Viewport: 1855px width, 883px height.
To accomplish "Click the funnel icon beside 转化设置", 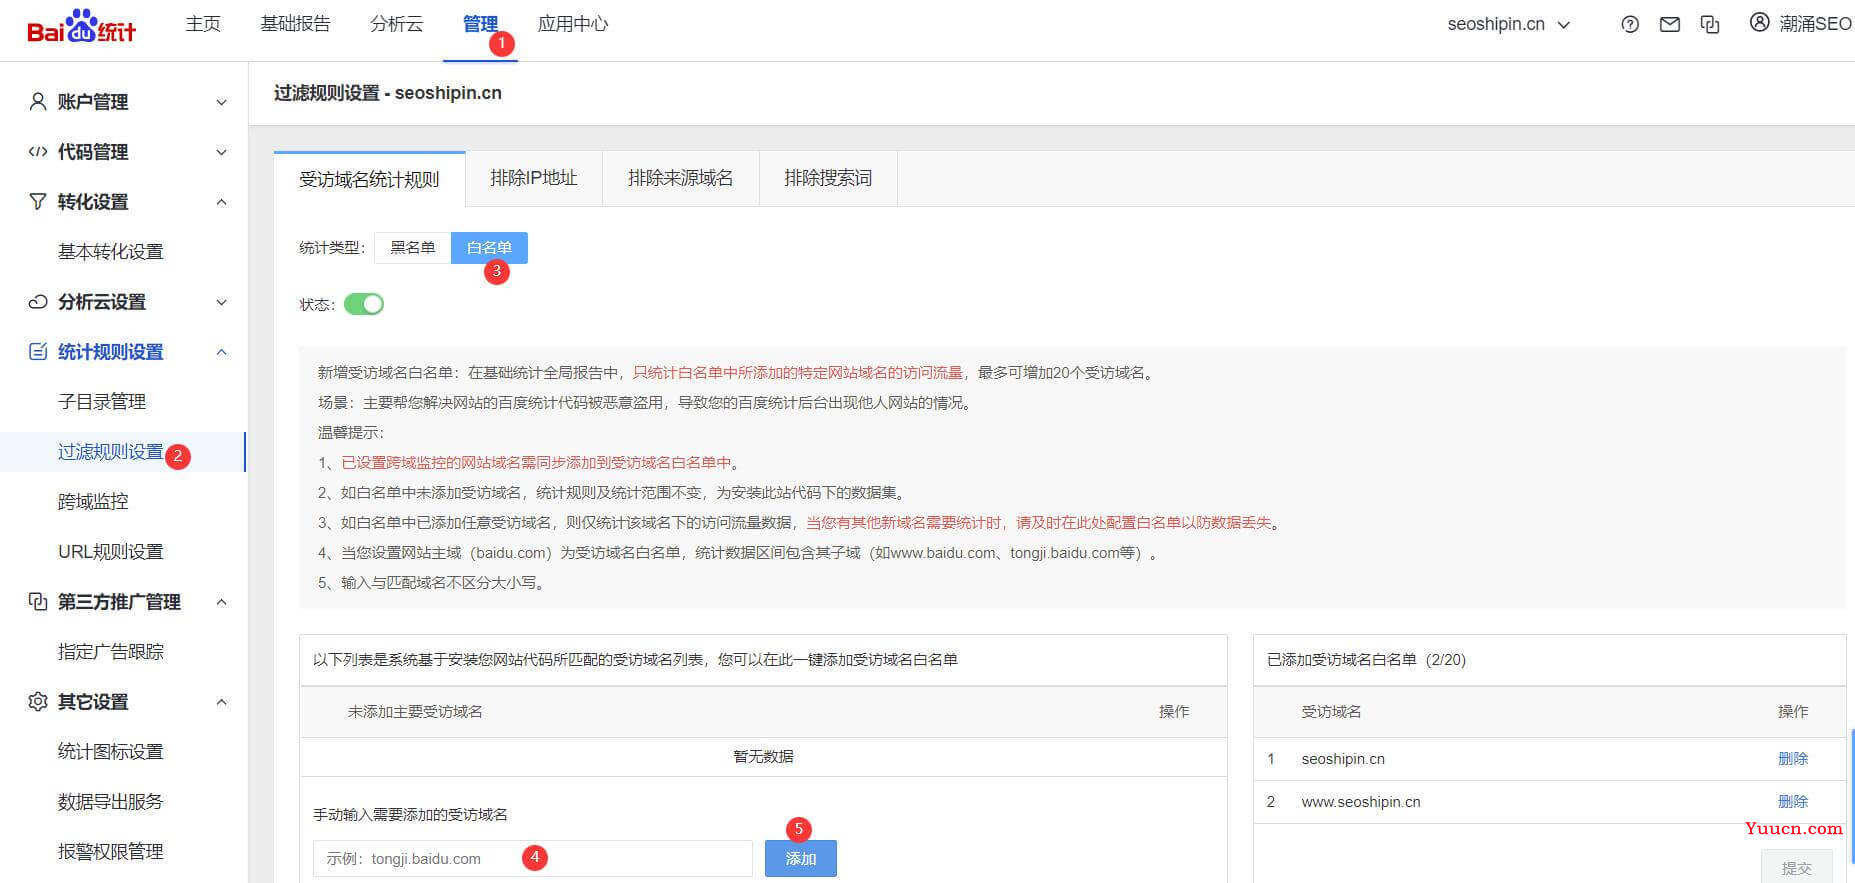I will point(38,201).
